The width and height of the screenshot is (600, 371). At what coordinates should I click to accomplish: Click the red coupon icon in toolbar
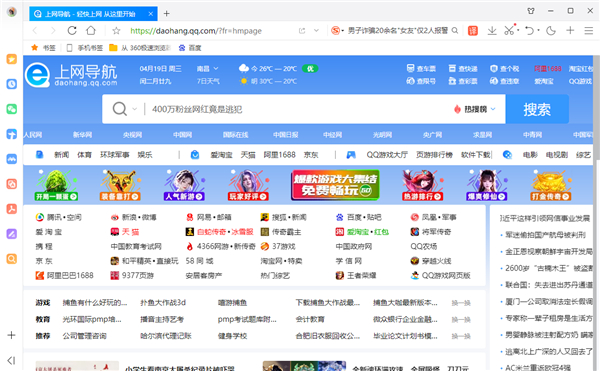coord(473,31)
